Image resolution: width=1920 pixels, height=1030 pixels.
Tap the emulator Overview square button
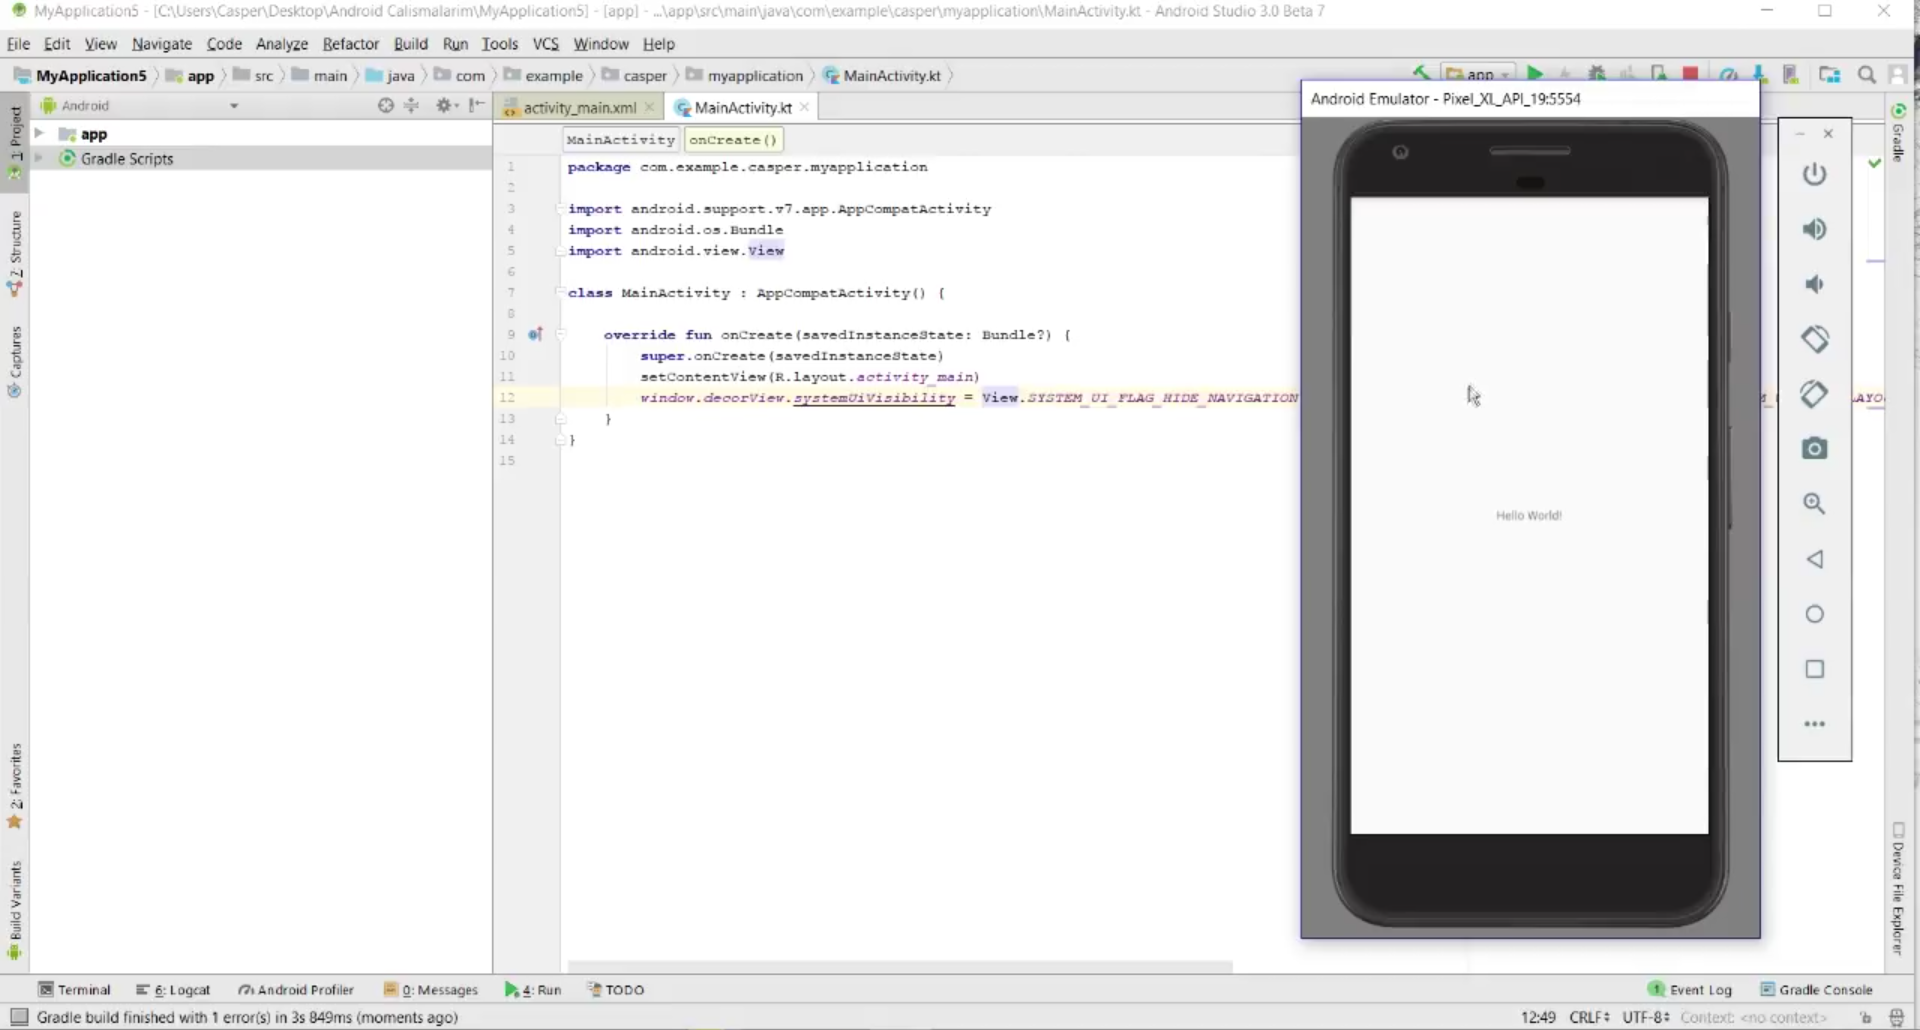tap(1814, 669)
